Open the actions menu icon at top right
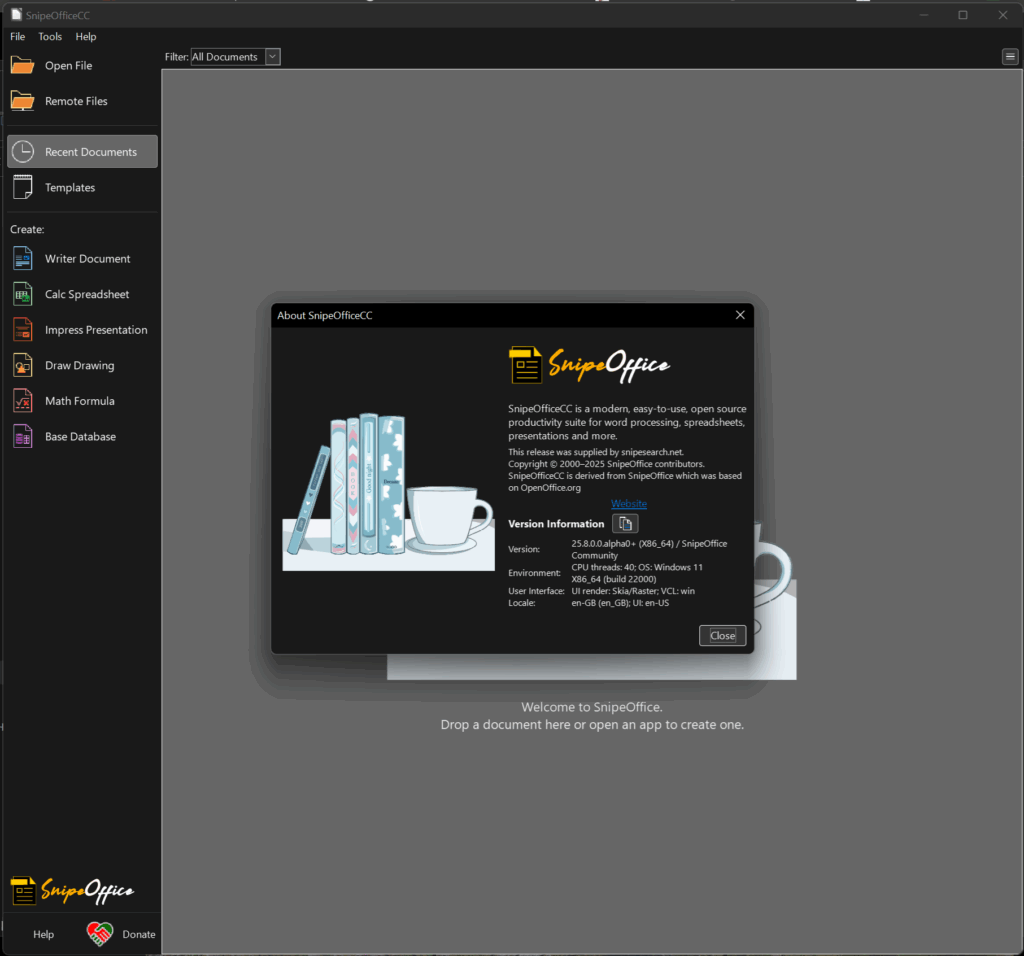The width and height of the screenshot is (1024, 956). 1010,57
